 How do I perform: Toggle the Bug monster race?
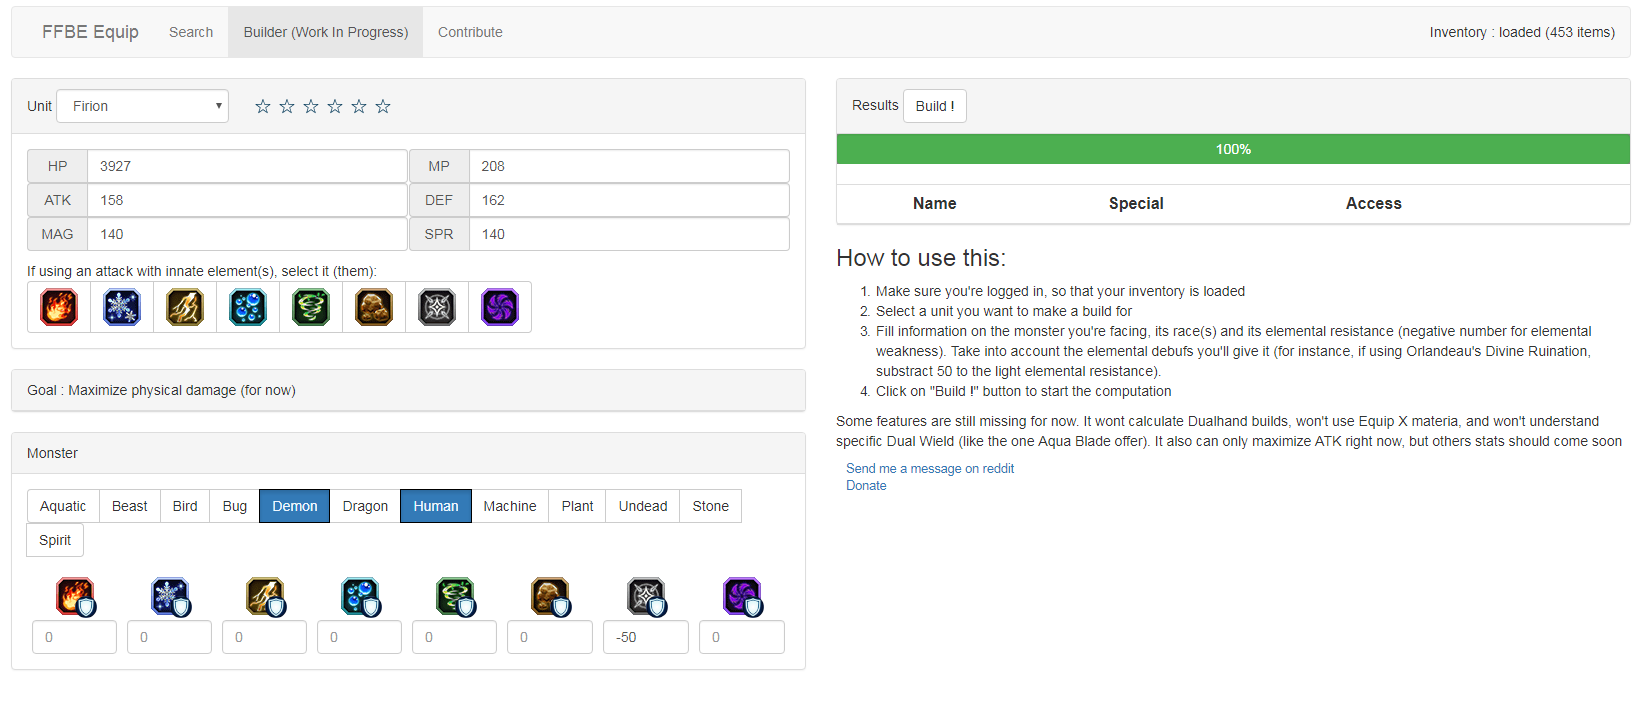coord(235,506)
